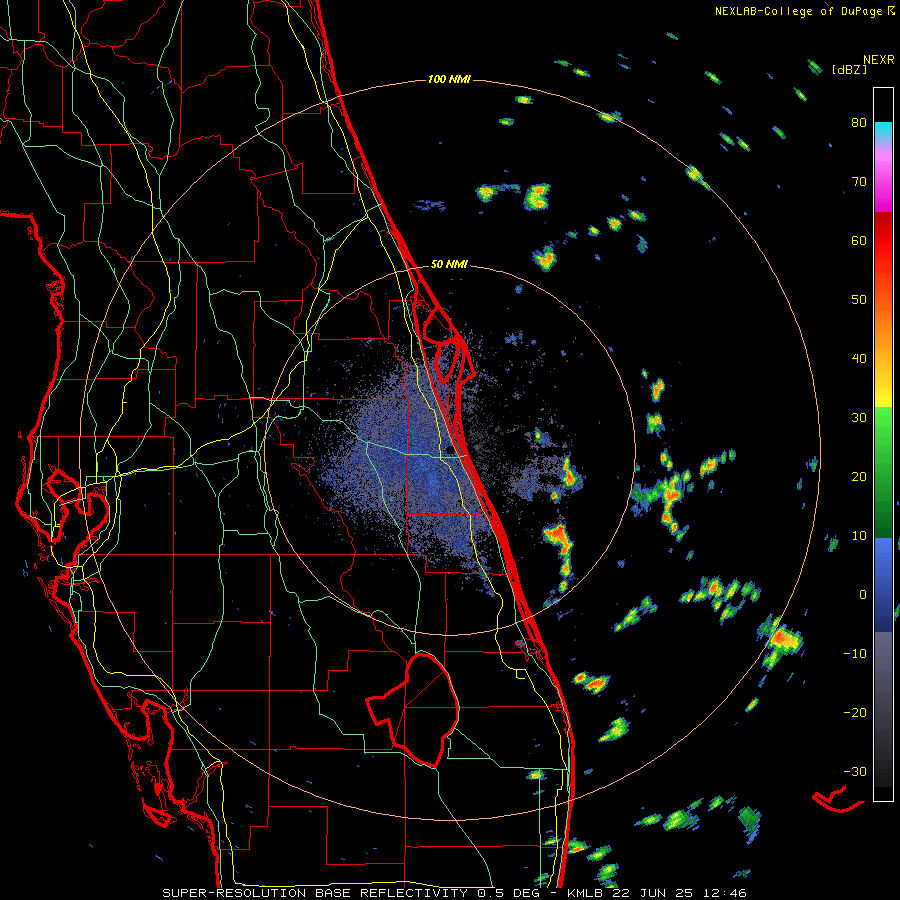This screenshot has height=900, width=900.
Task: Click the 60 value on the dBZ scale
Action: pyautogui.click(x=859, y=240)
